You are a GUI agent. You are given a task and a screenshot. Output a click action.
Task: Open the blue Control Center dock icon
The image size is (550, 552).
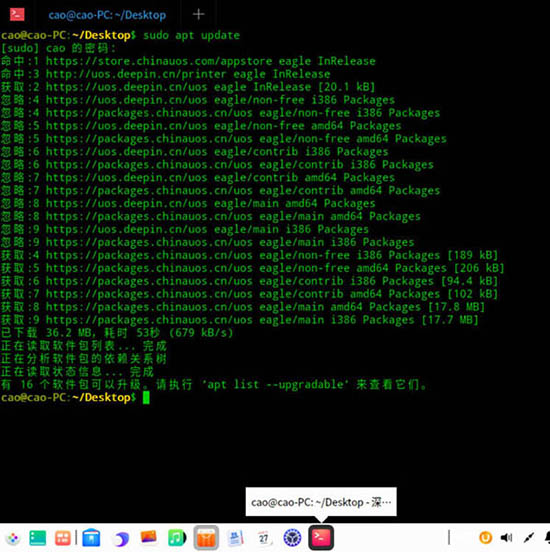pos(292,538)
